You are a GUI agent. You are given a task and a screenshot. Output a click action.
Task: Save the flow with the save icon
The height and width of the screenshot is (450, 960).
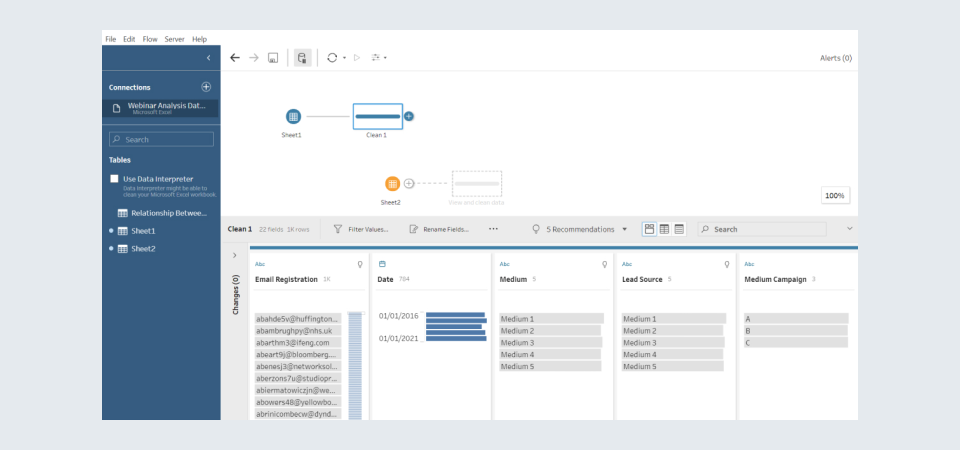pyautogui.click(x=273, y=58)
